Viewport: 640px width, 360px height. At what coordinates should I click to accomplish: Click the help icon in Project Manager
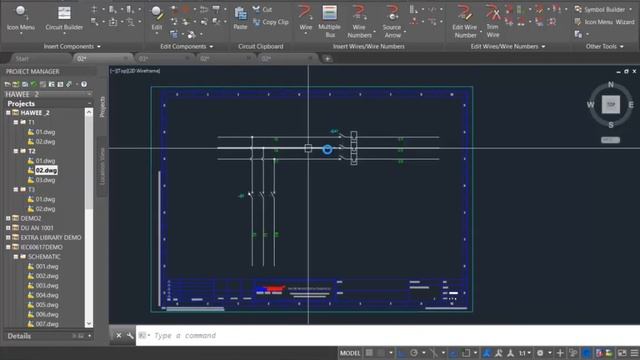pyautogui.click(x=84, y=84)
